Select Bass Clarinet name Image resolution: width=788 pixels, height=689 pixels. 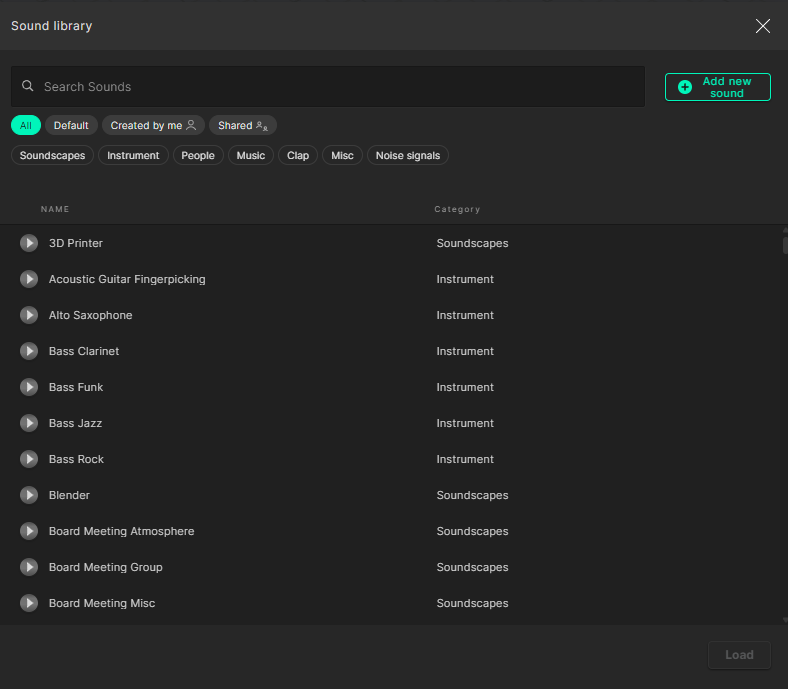pyautogui.click(x=84, y=351)
